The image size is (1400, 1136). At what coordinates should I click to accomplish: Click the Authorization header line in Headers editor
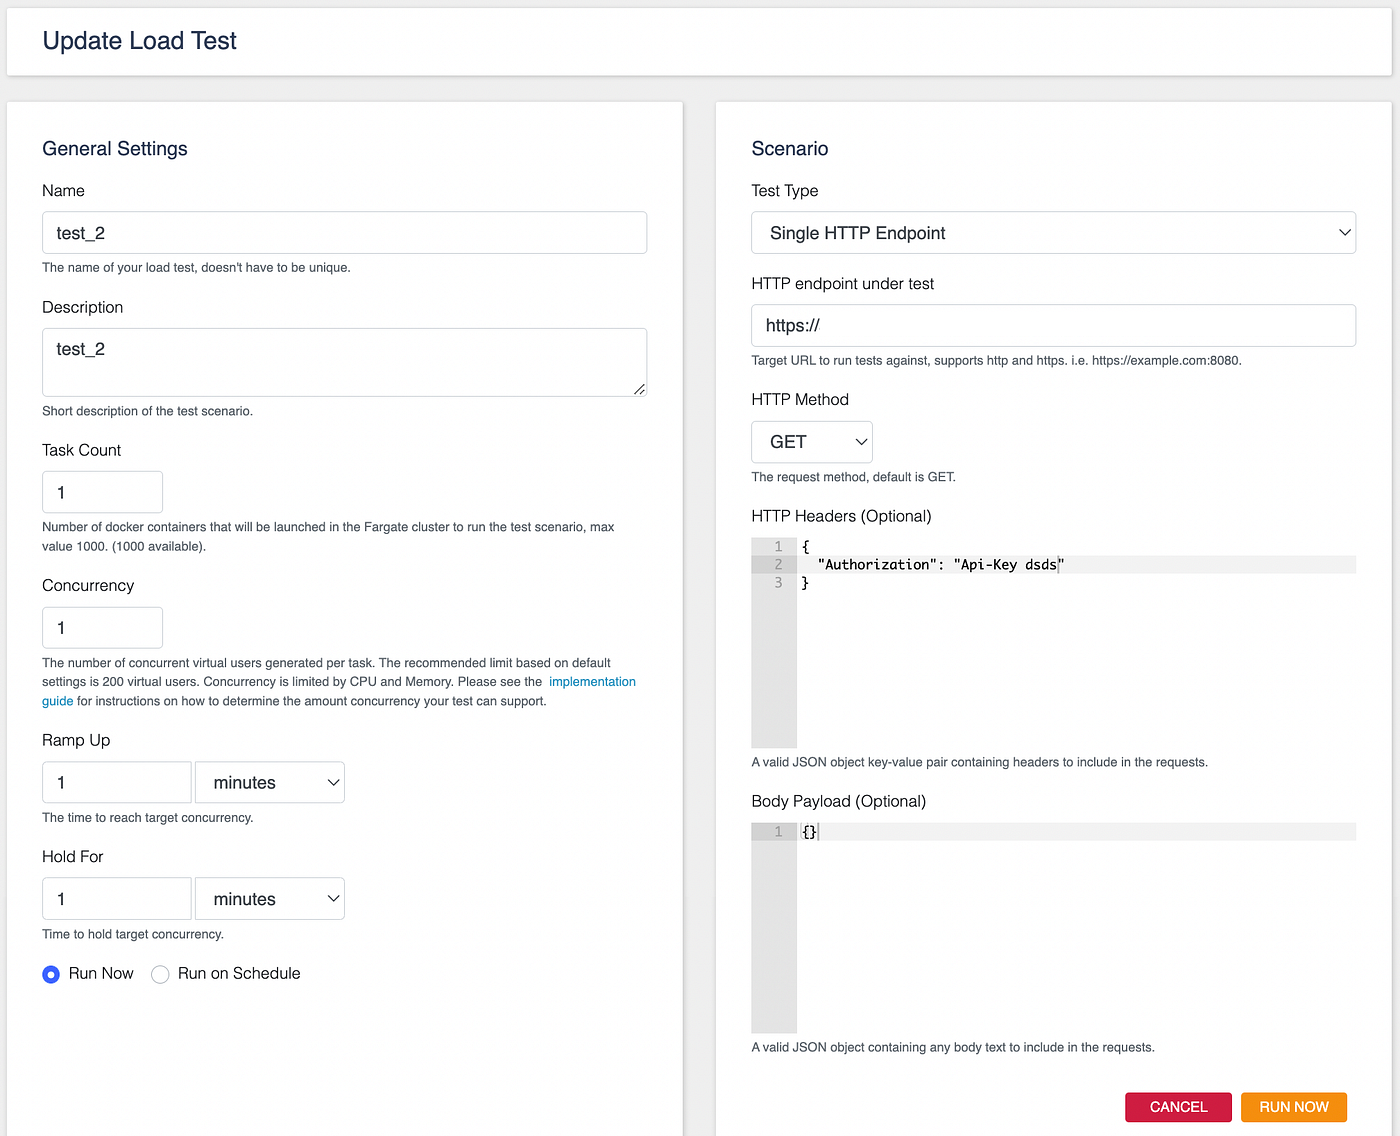click(x=940, y=564)
